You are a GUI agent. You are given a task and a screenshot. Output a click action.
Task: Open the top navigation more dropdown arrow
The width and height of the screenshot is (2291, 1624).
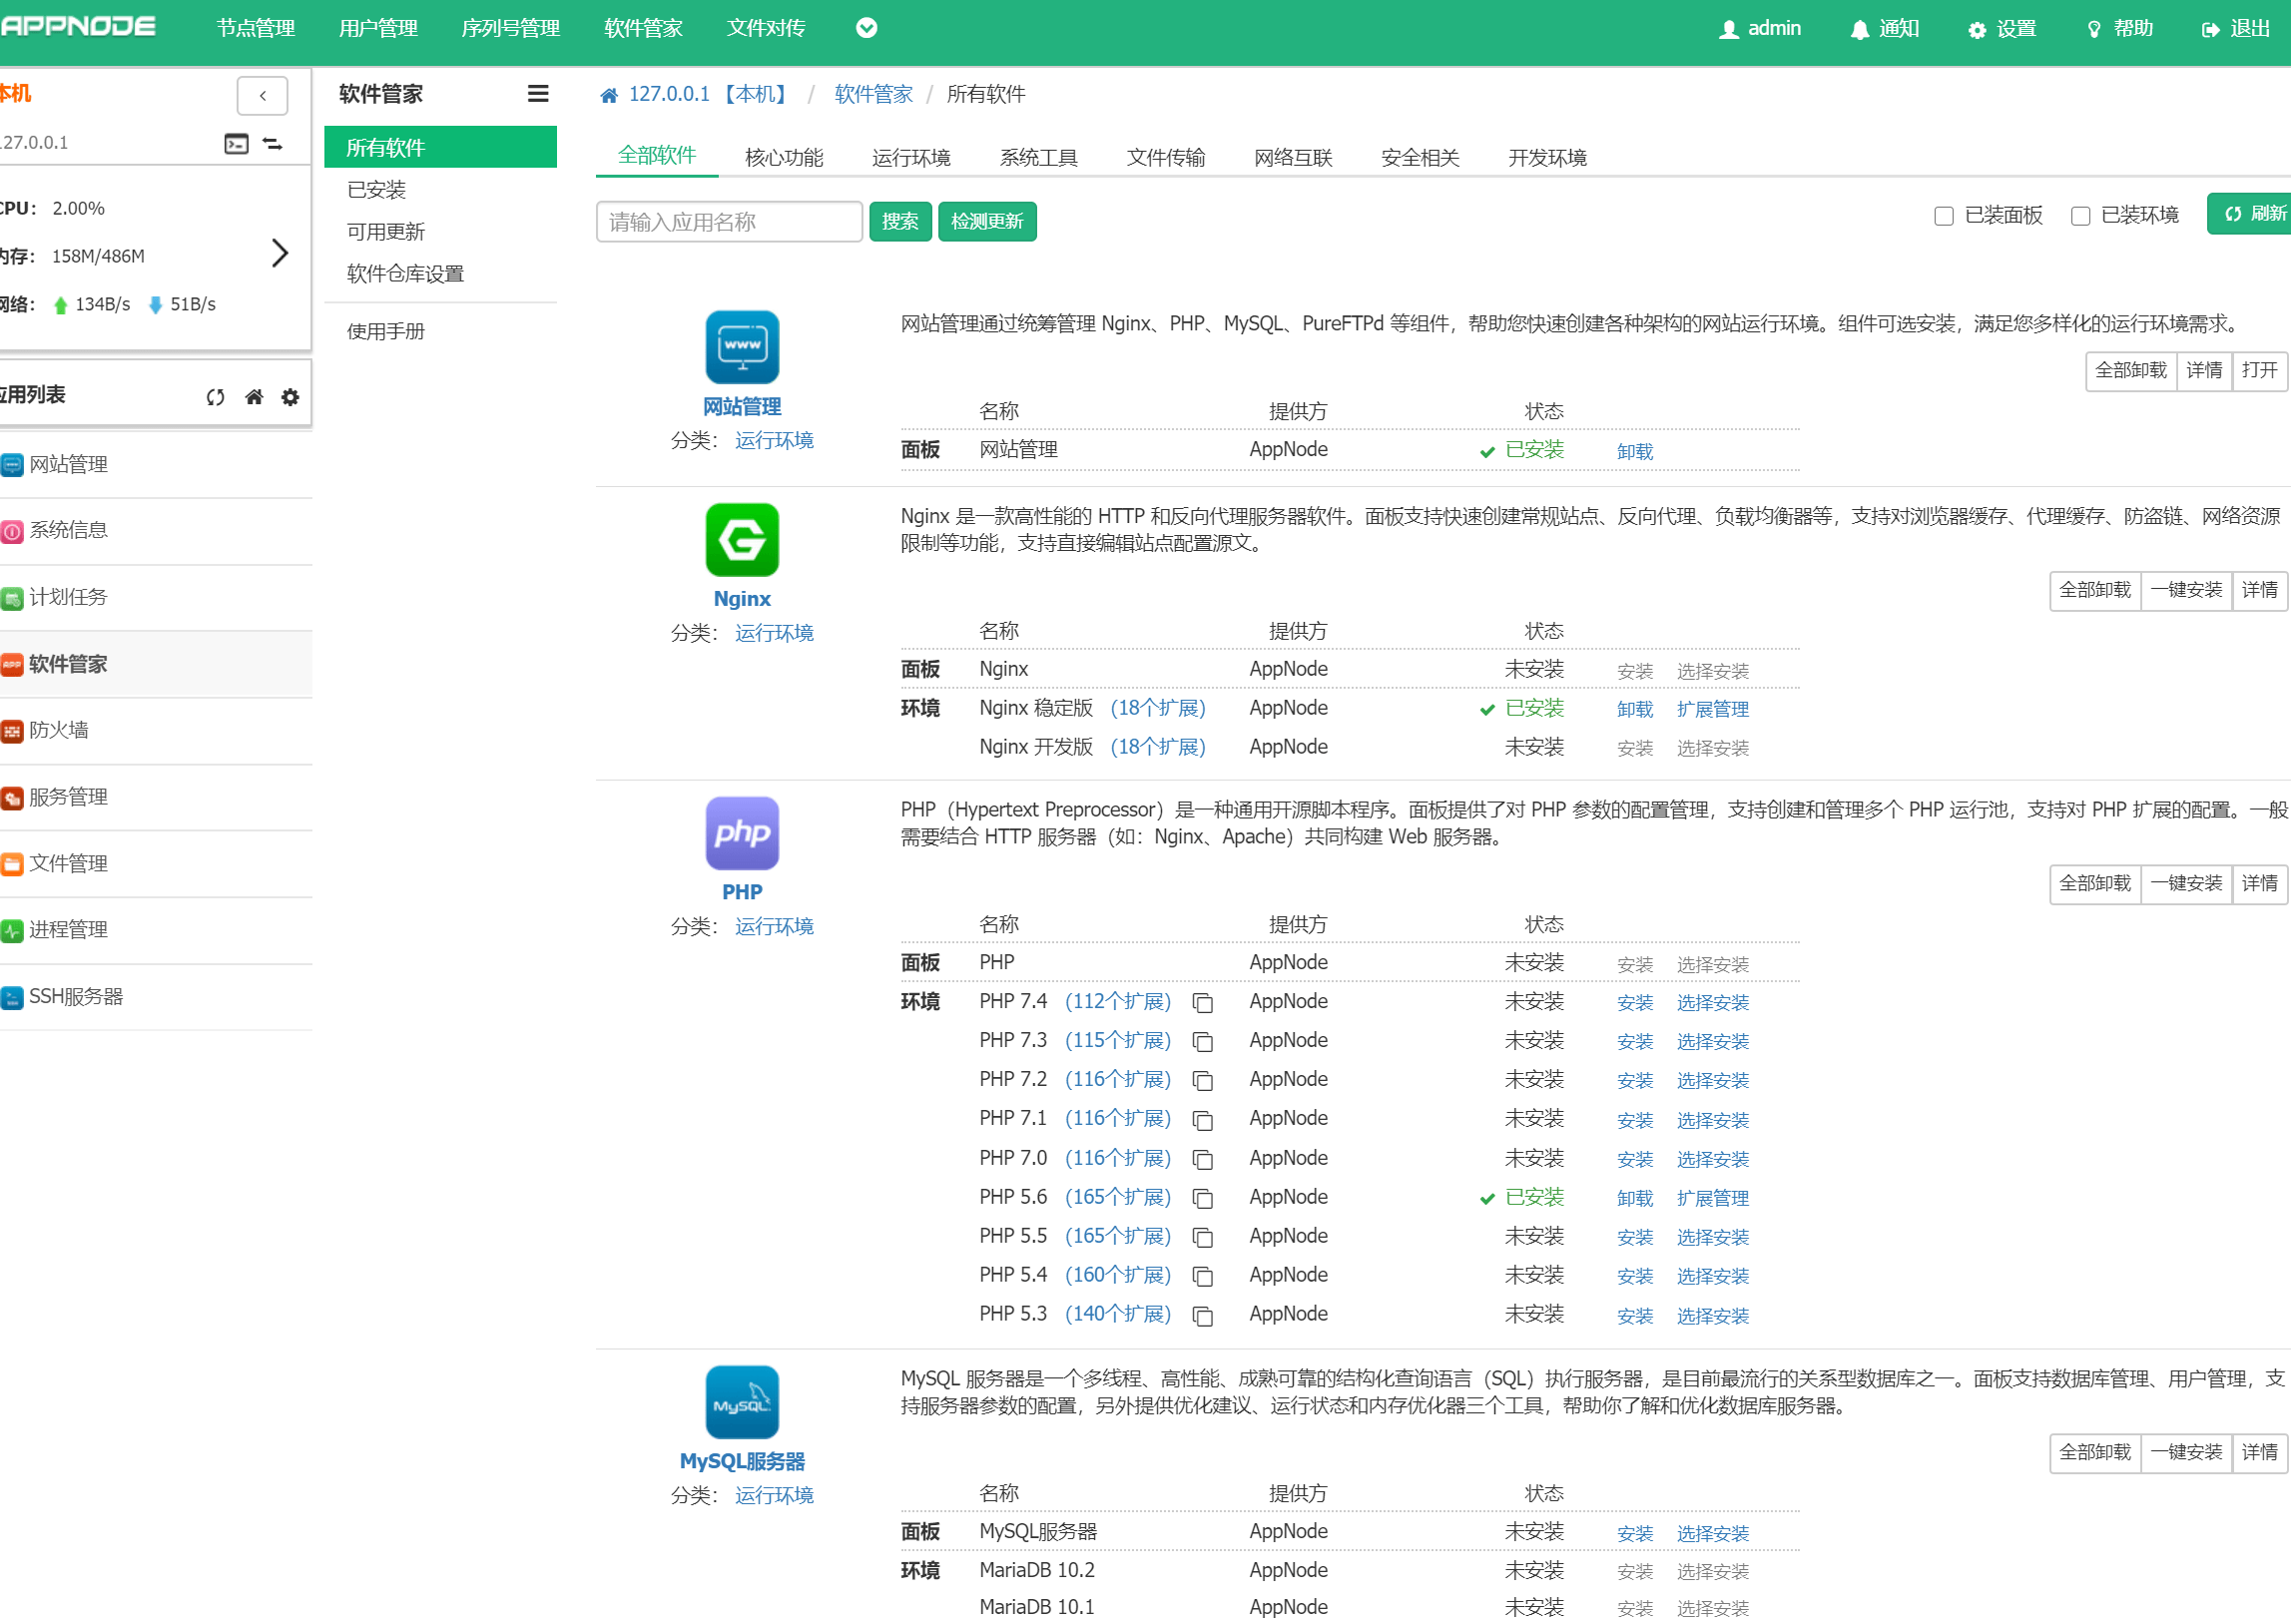[866, 28]
